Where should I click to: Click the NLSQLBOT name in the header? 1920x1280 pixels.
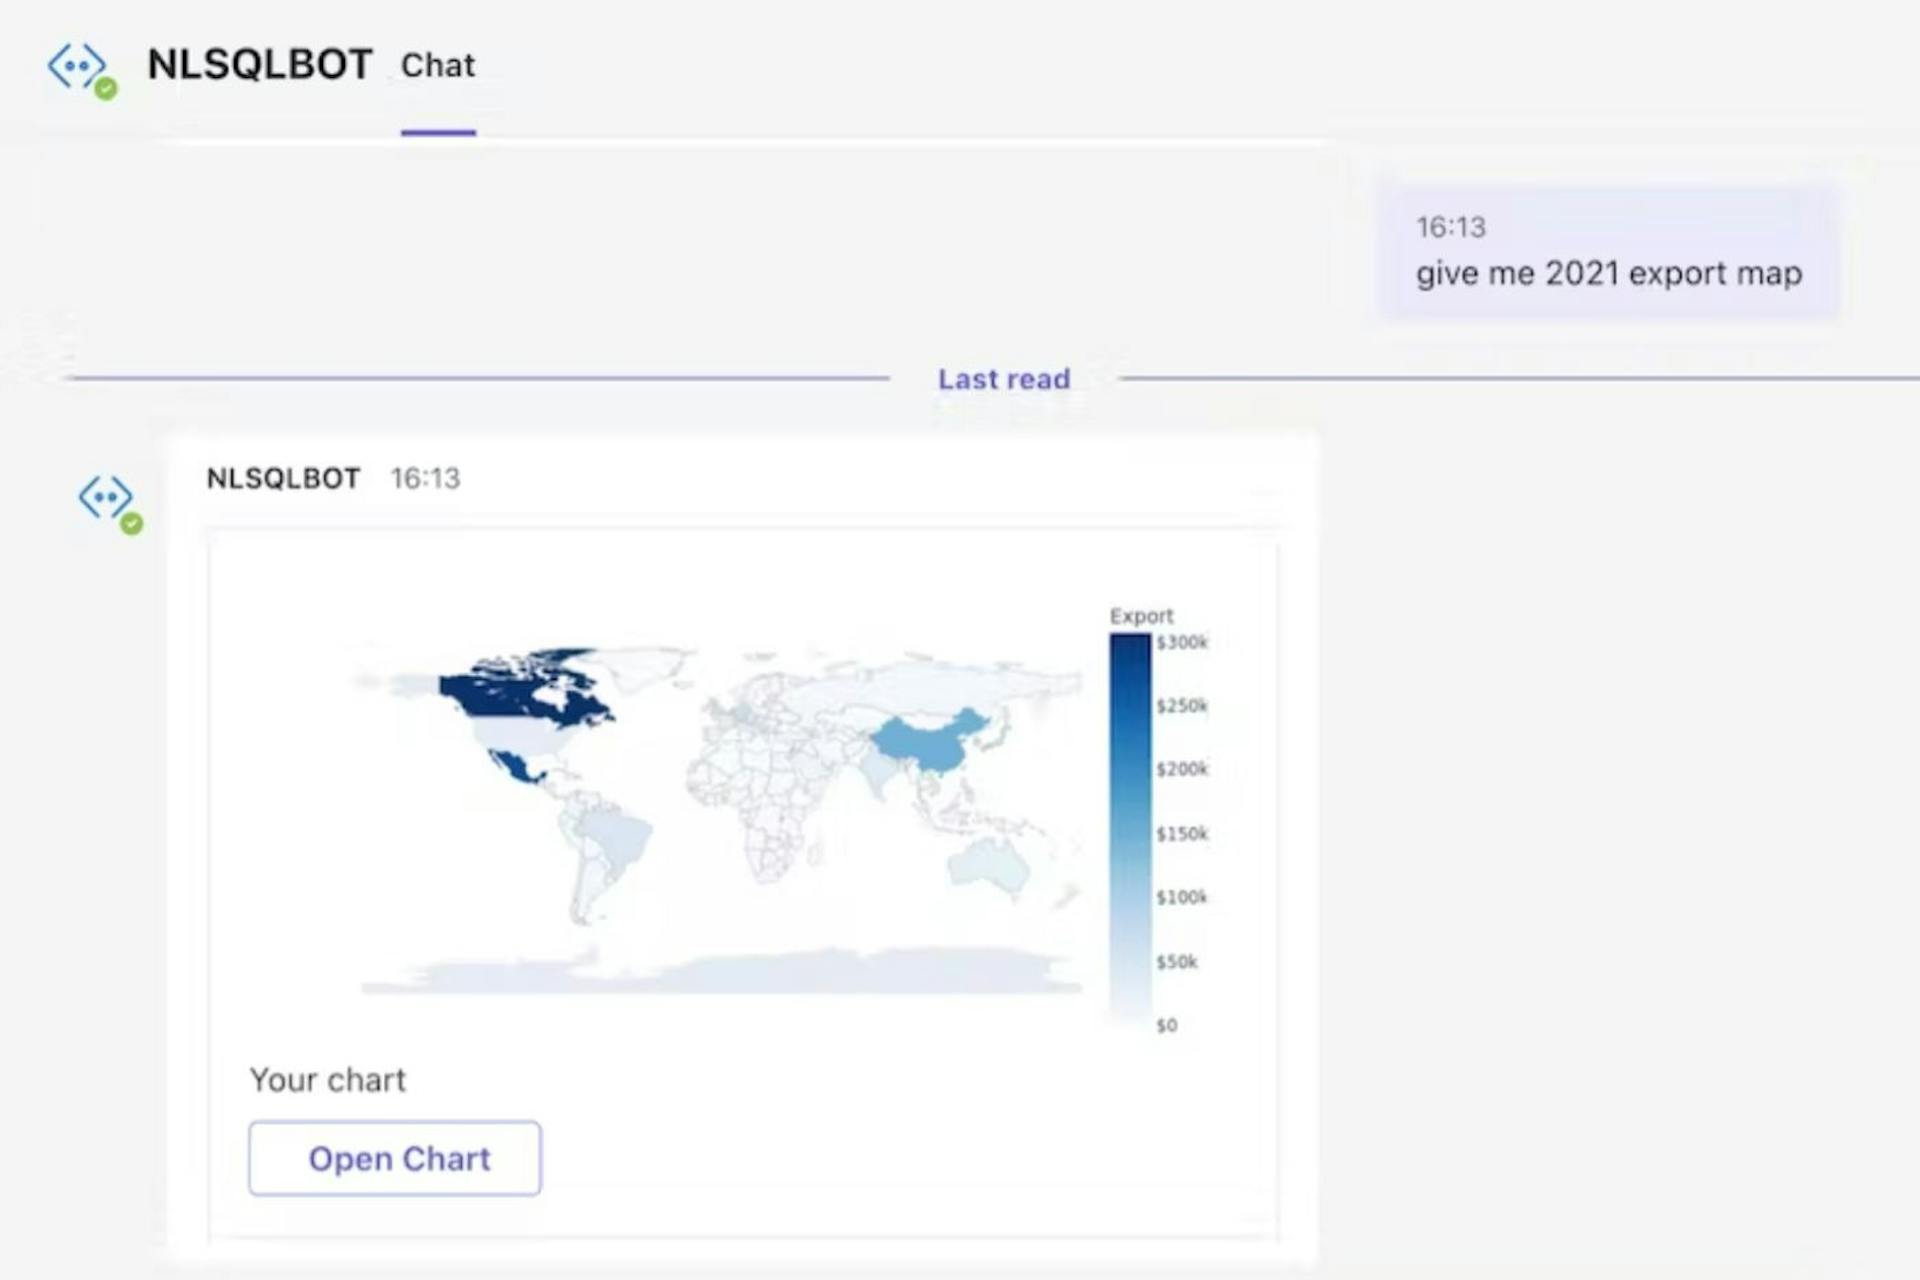pos(260,64)
